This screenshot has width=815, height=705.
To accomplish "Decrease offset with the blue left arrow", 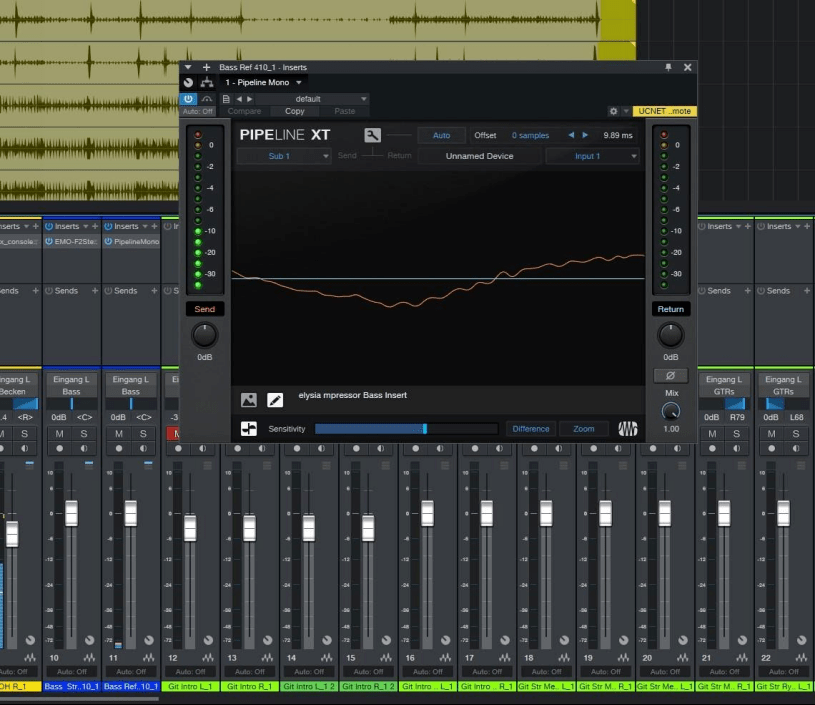I will (x=571, y=135).
